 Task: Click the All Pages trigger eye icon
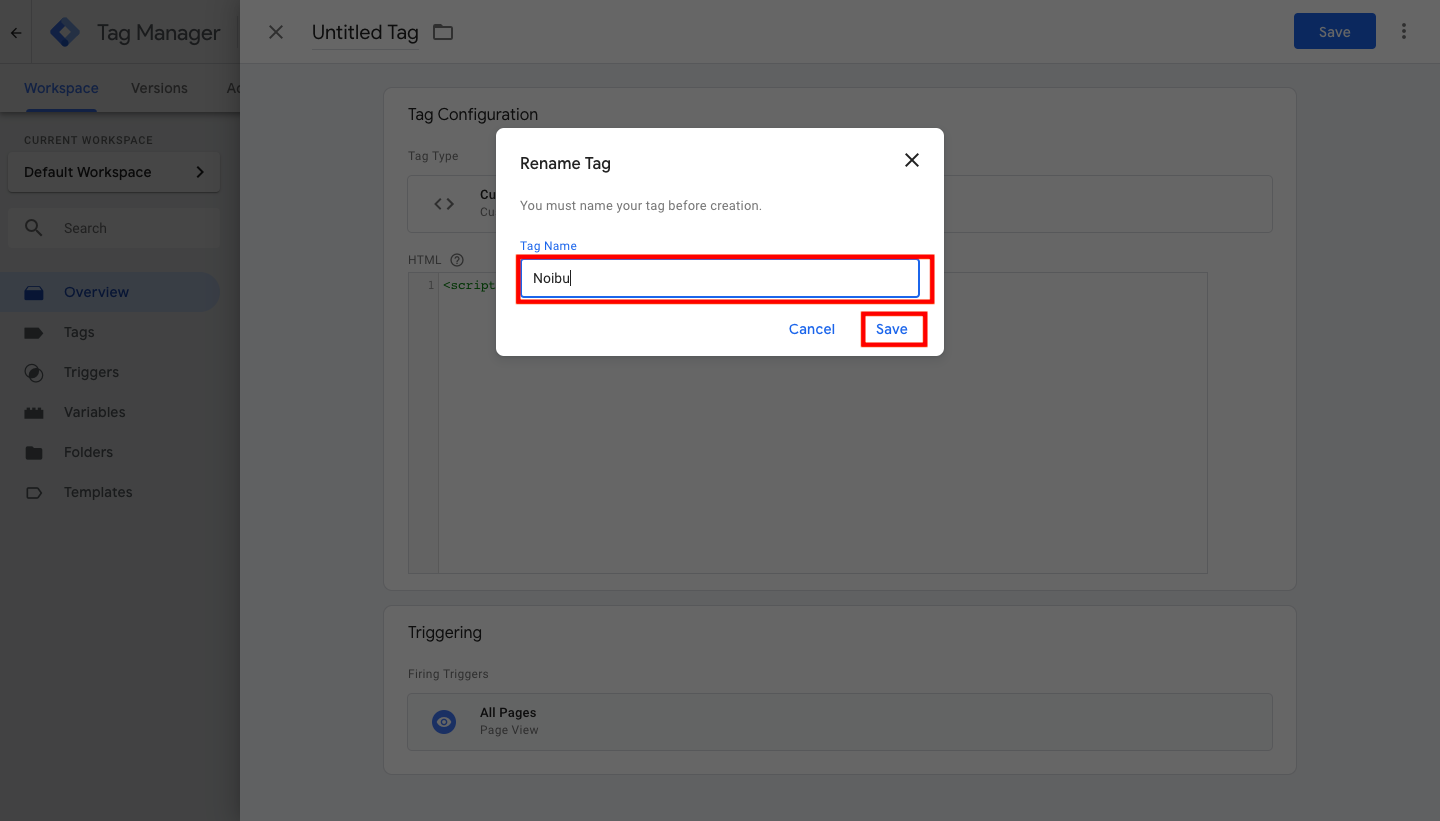[444, 721]
